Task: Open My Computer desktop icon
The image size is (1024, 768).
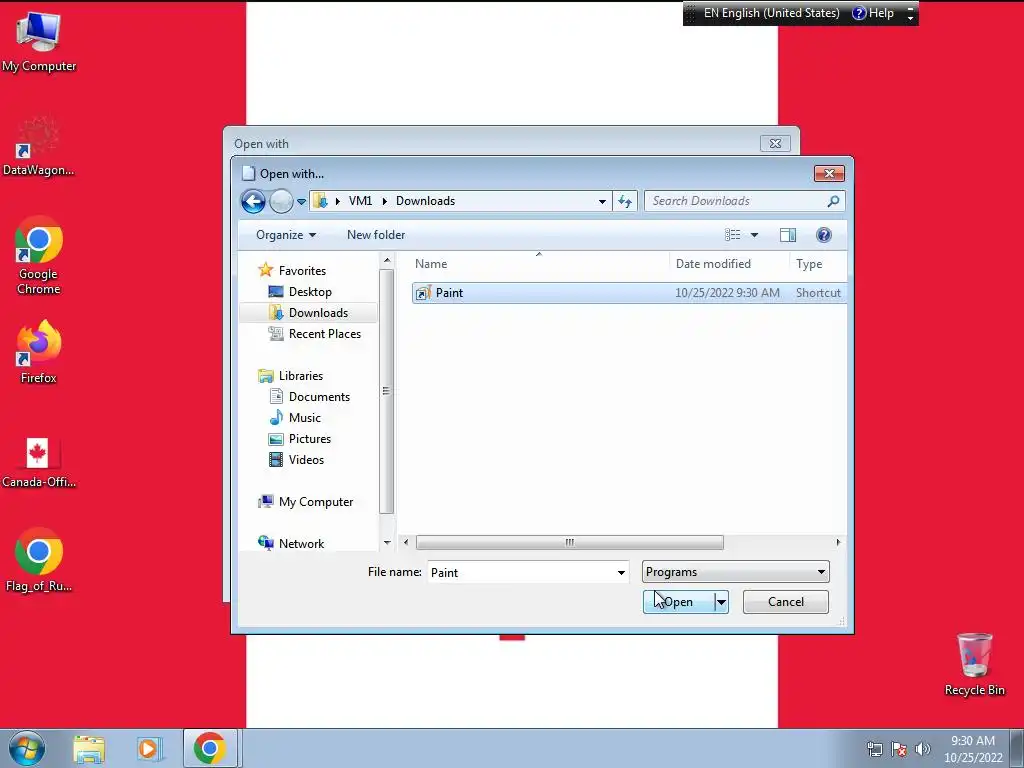Action: point(39,42)
